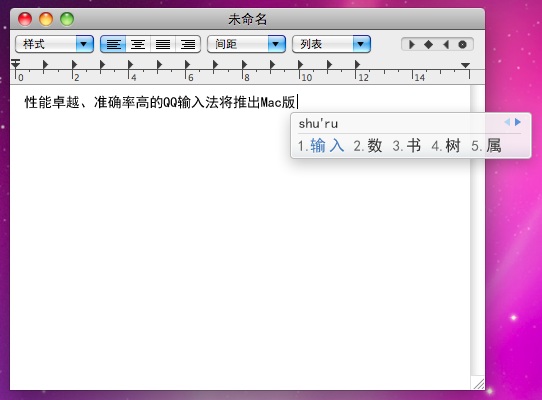Image resolution: width=542 pixels, height=400 pixels.
Task: Select justified text alignment button
Action: point(163,44)
